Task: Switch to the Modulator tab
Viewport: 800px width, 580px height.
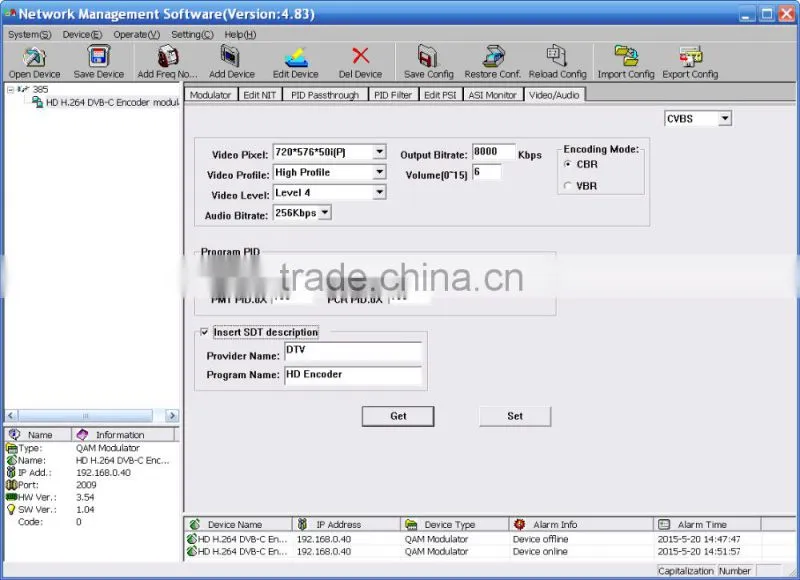Action: 210,95
